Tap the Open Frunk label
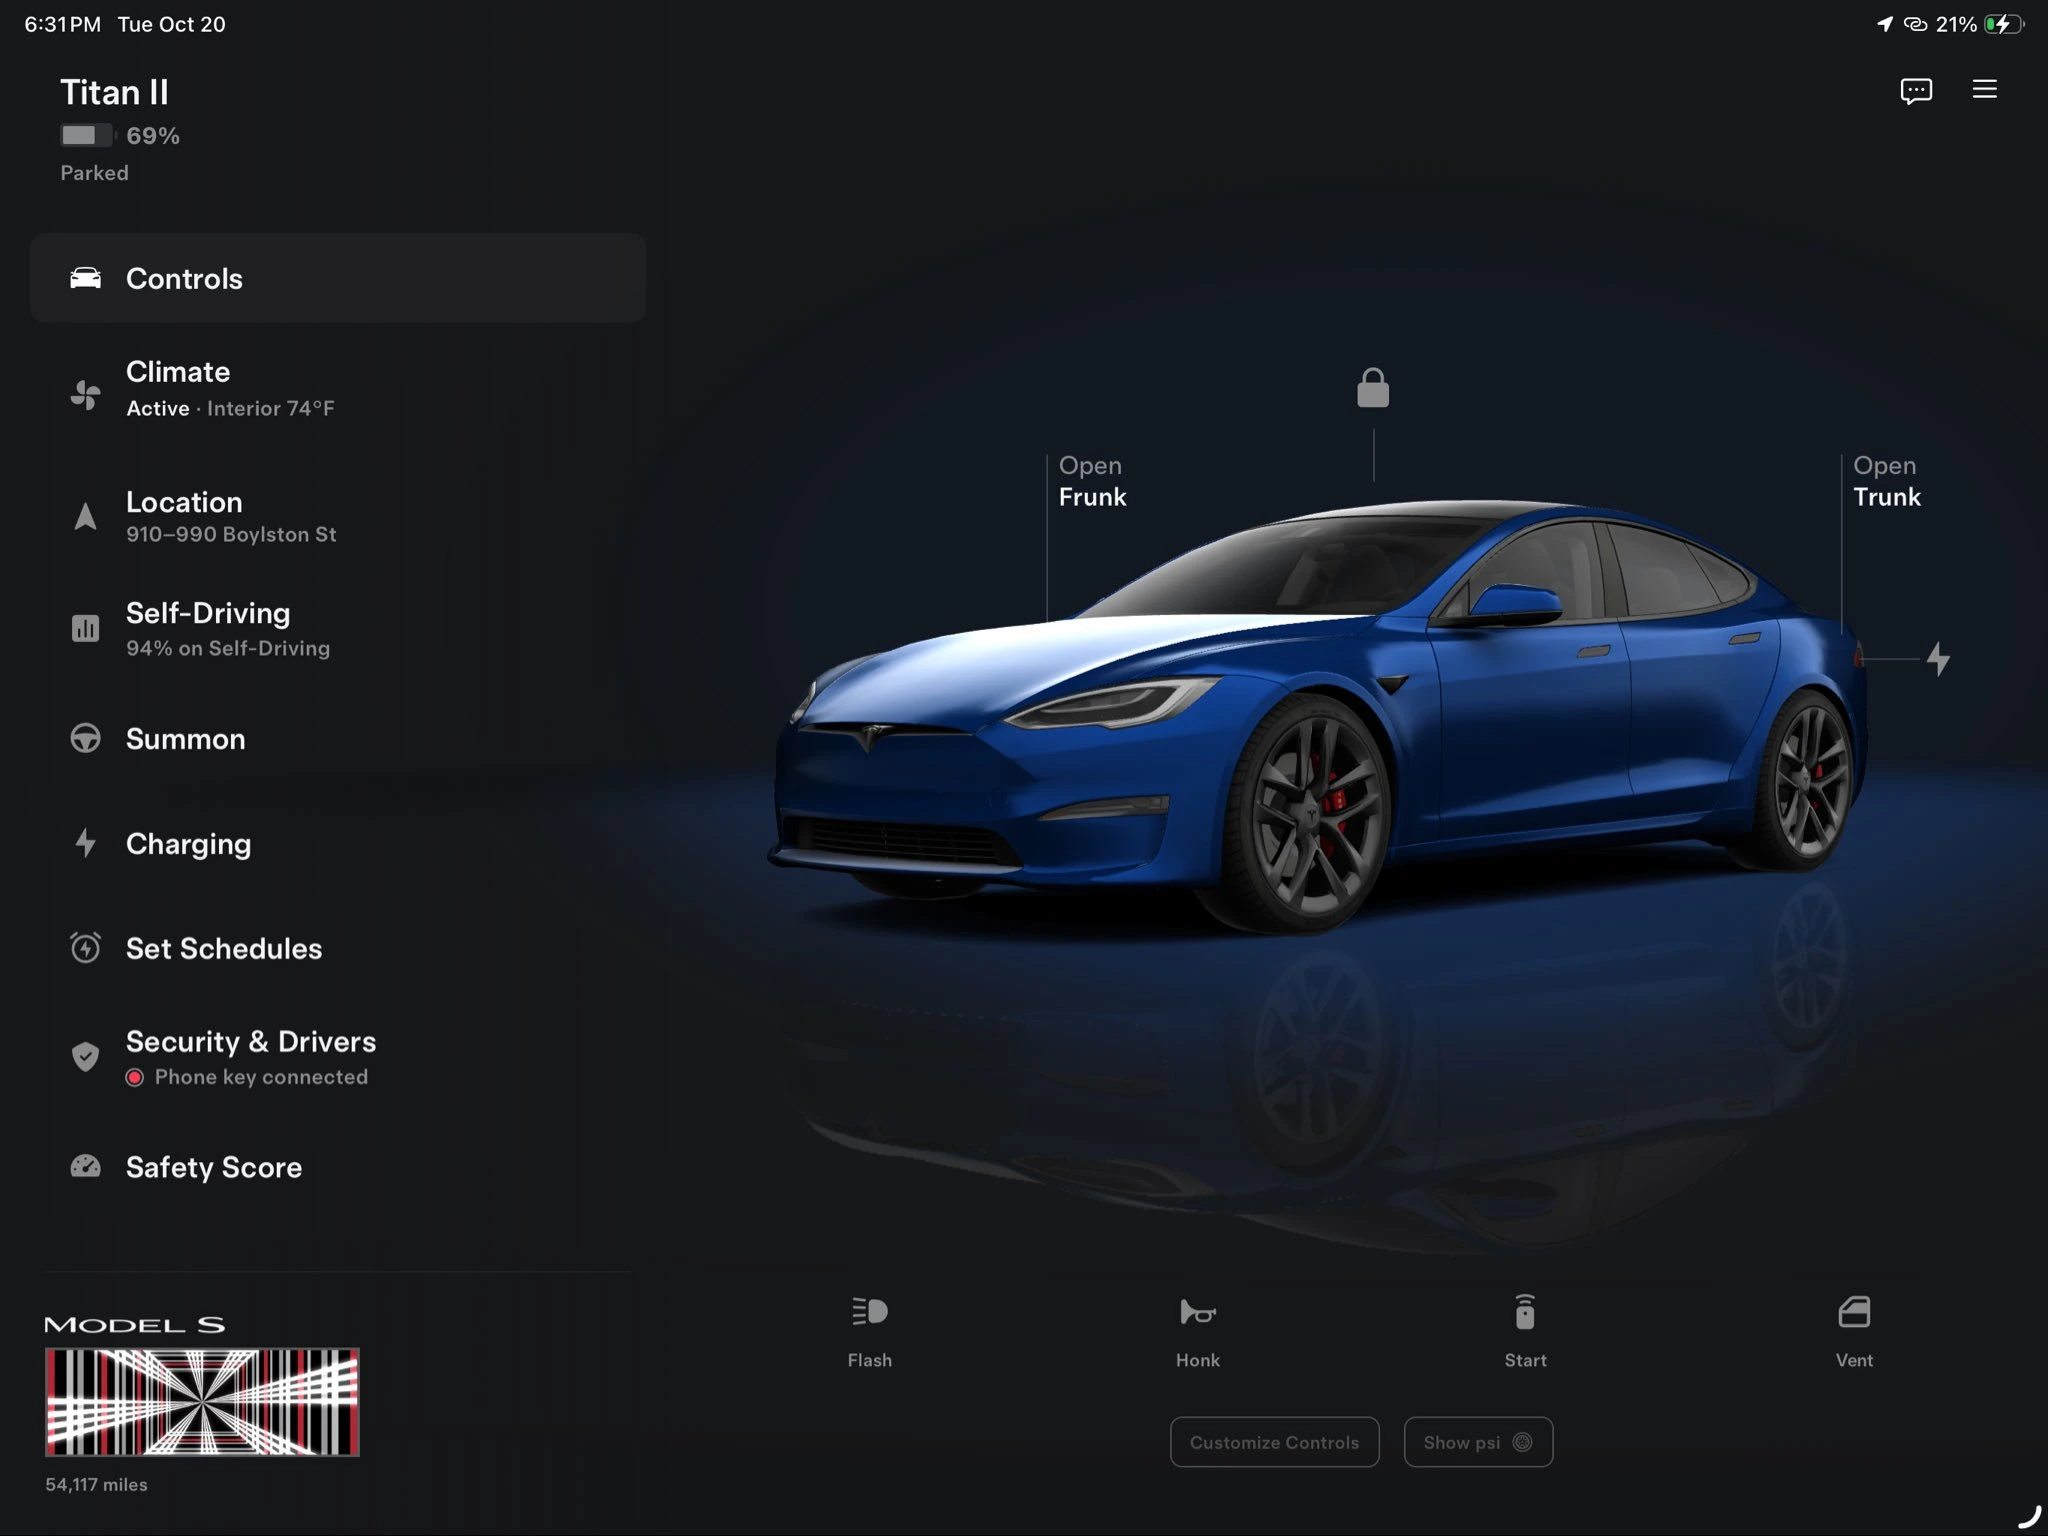The width and height of the screenshot is (2048, 1536). pos(1092,481)
